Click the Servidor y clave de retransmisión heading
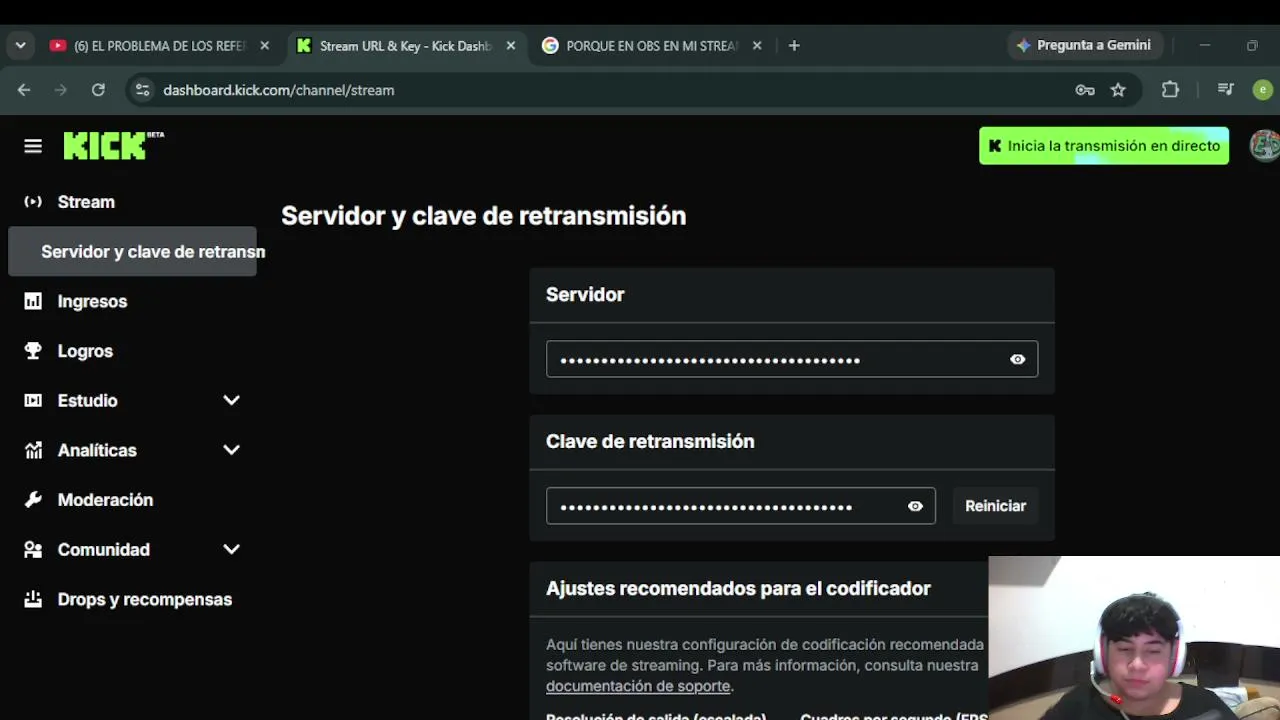This screenshot has width=1280, height=720. tap(483, 216)
